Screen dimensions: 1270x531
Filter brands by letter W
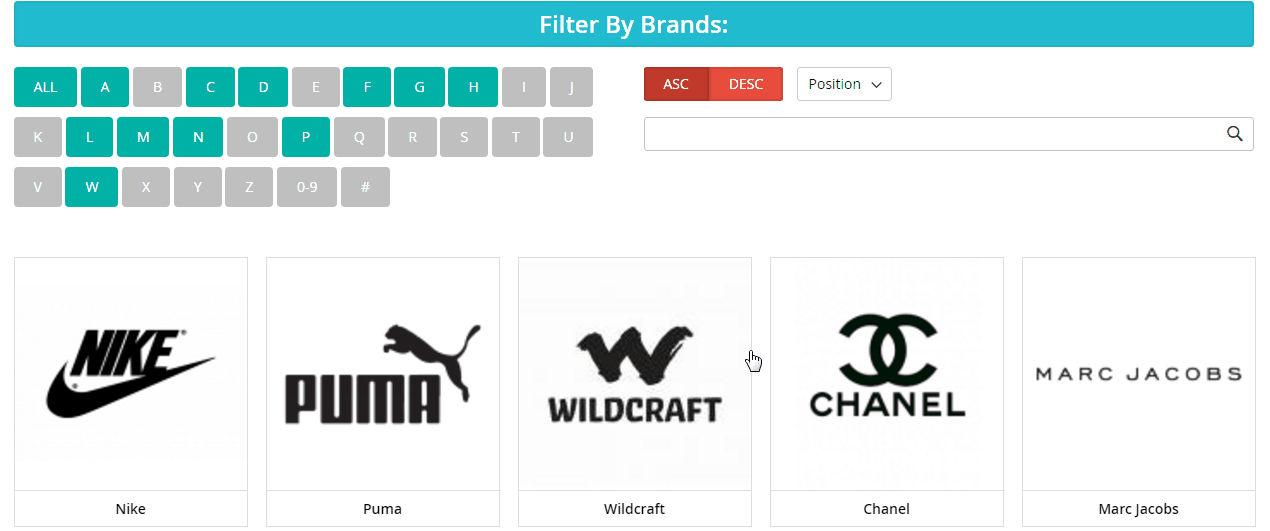point(91,187)
